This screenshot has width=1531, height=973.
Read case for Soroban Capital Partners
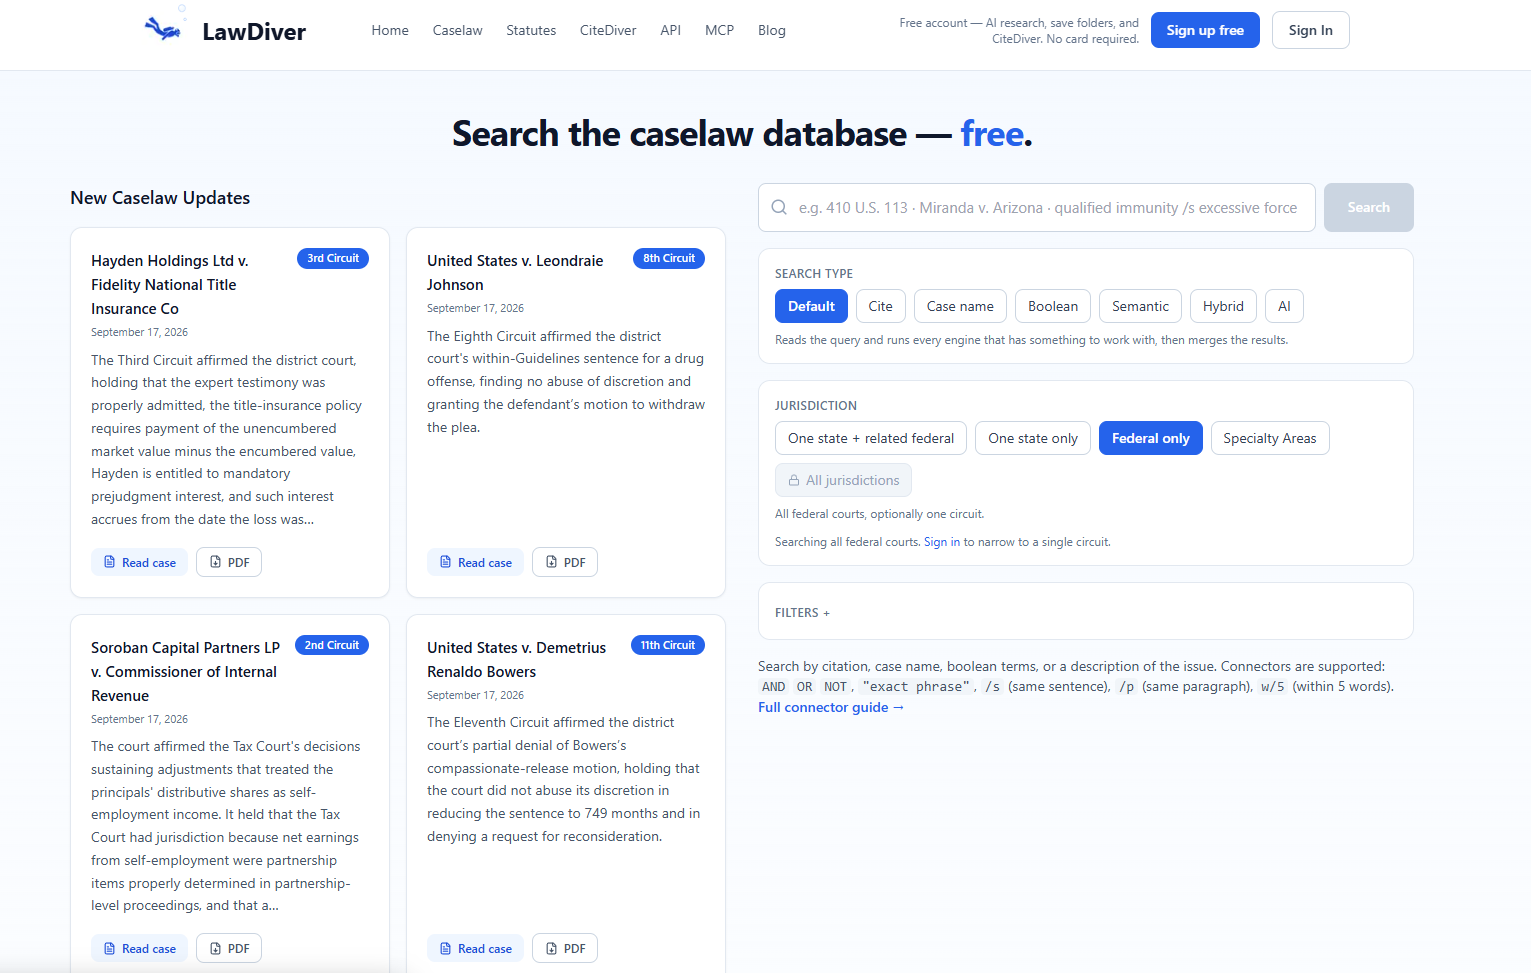tap(140, 948)
